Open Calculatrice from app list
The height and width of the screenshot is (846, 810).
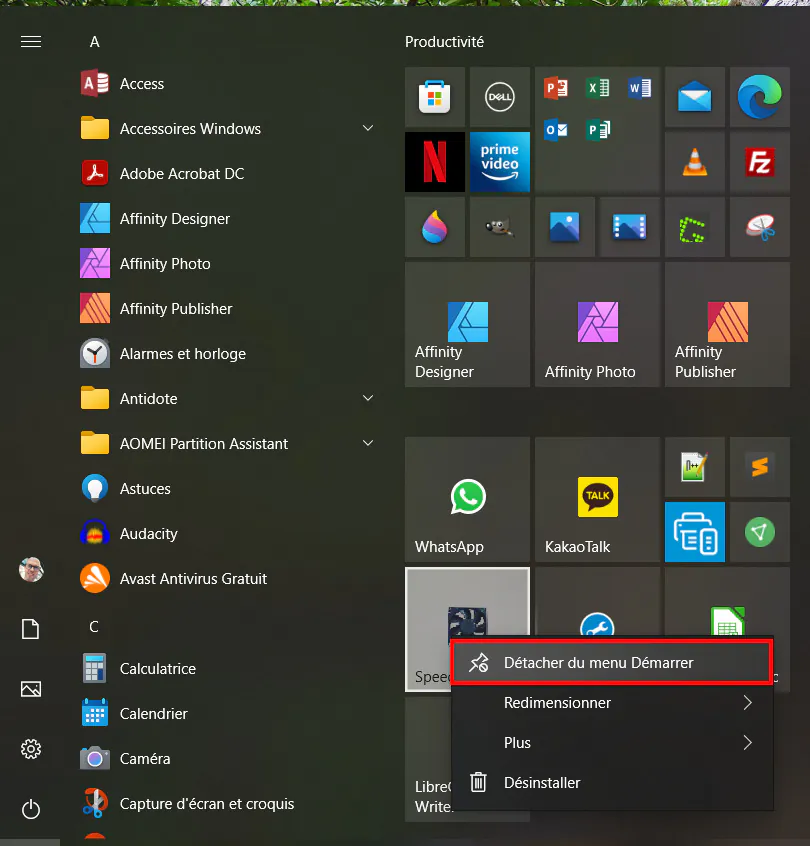(227, 668)
